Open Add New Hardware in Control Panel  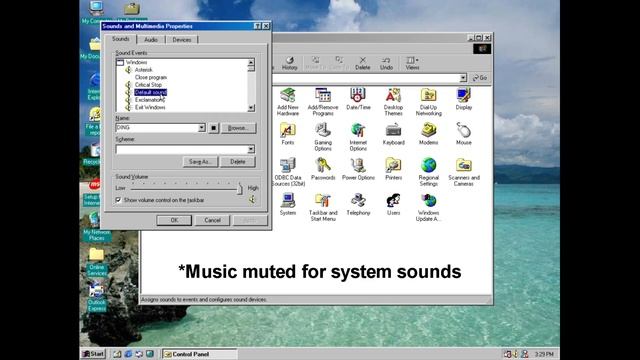click(288, 102)
